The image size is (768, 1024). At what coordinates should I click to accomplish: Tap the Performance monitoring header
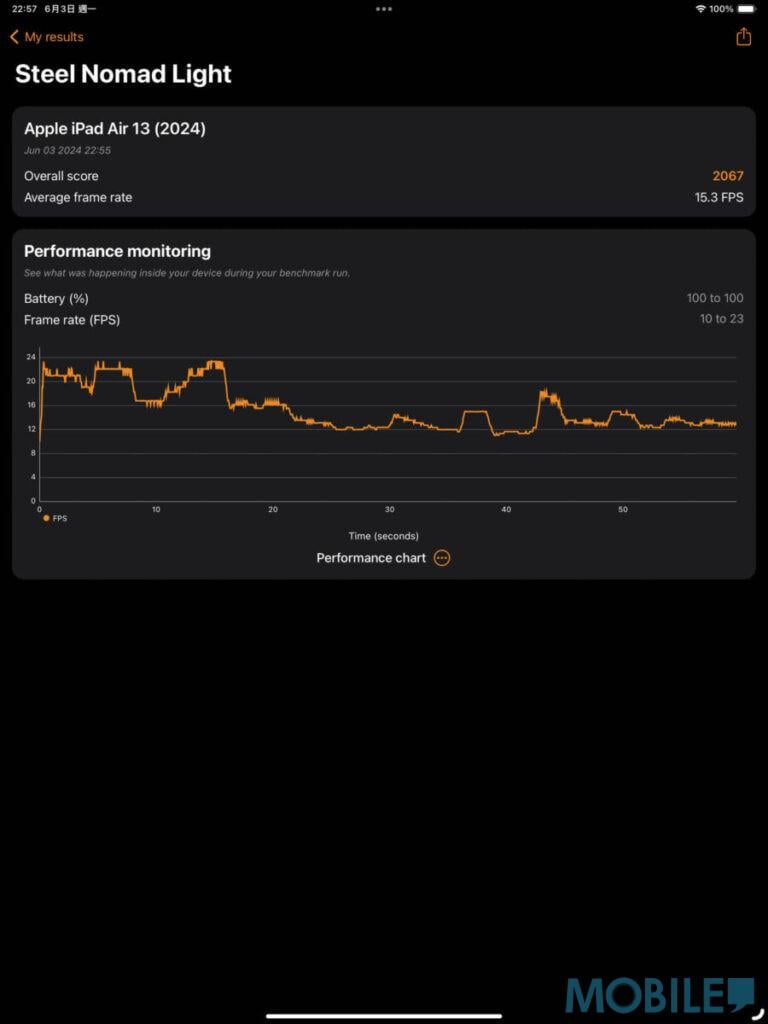117,251
